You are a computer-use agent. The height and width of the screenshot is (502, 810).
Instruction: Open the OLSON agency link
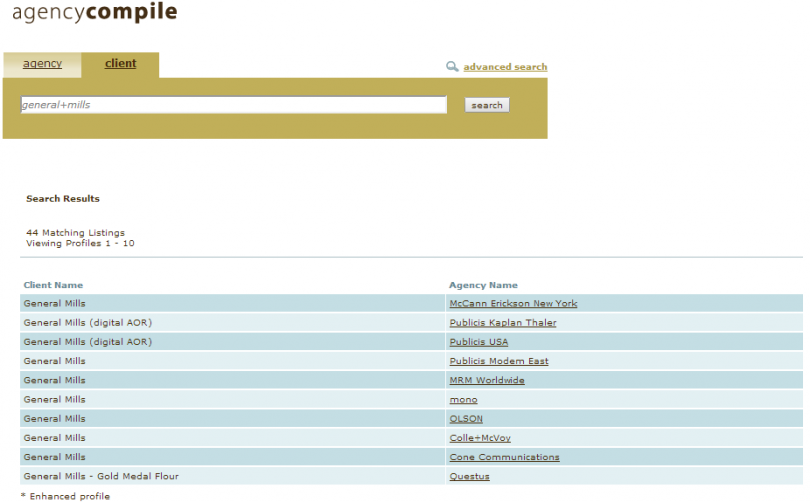466,419
